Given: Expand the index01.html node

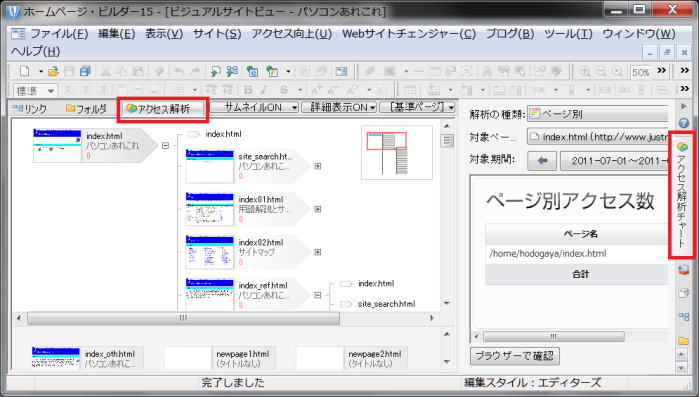Looking at the screenshot, I should 318,209.
